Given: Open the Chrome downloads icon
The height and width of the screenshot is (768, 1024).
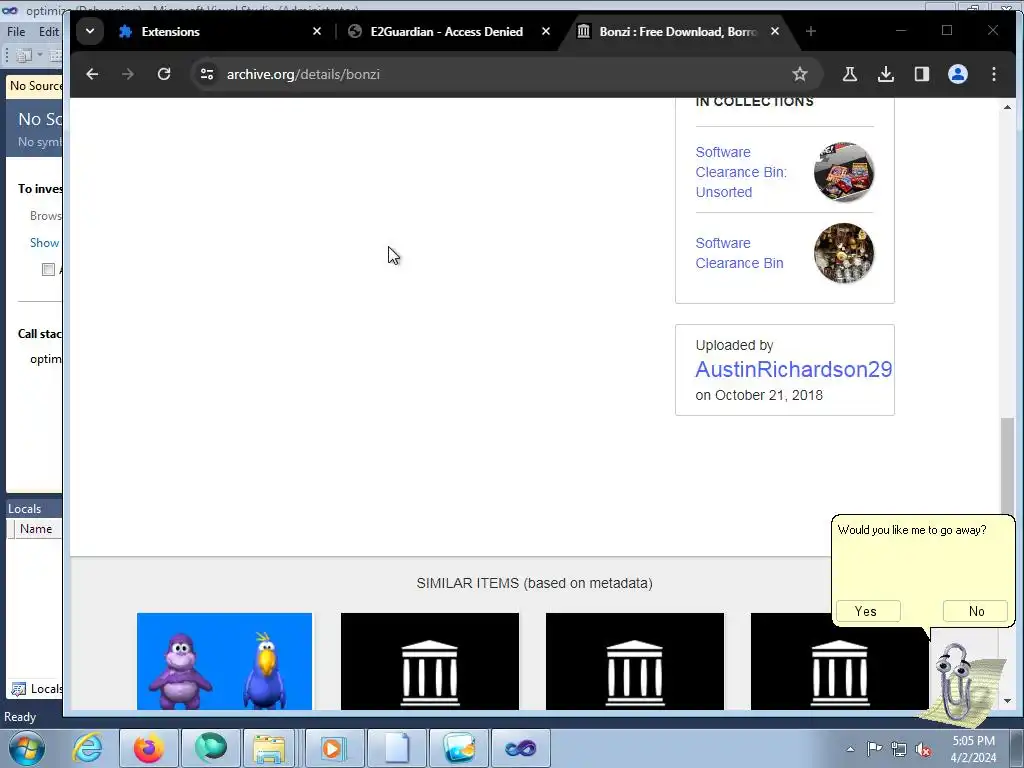Looking at the screenshot, I should (886, 74).
